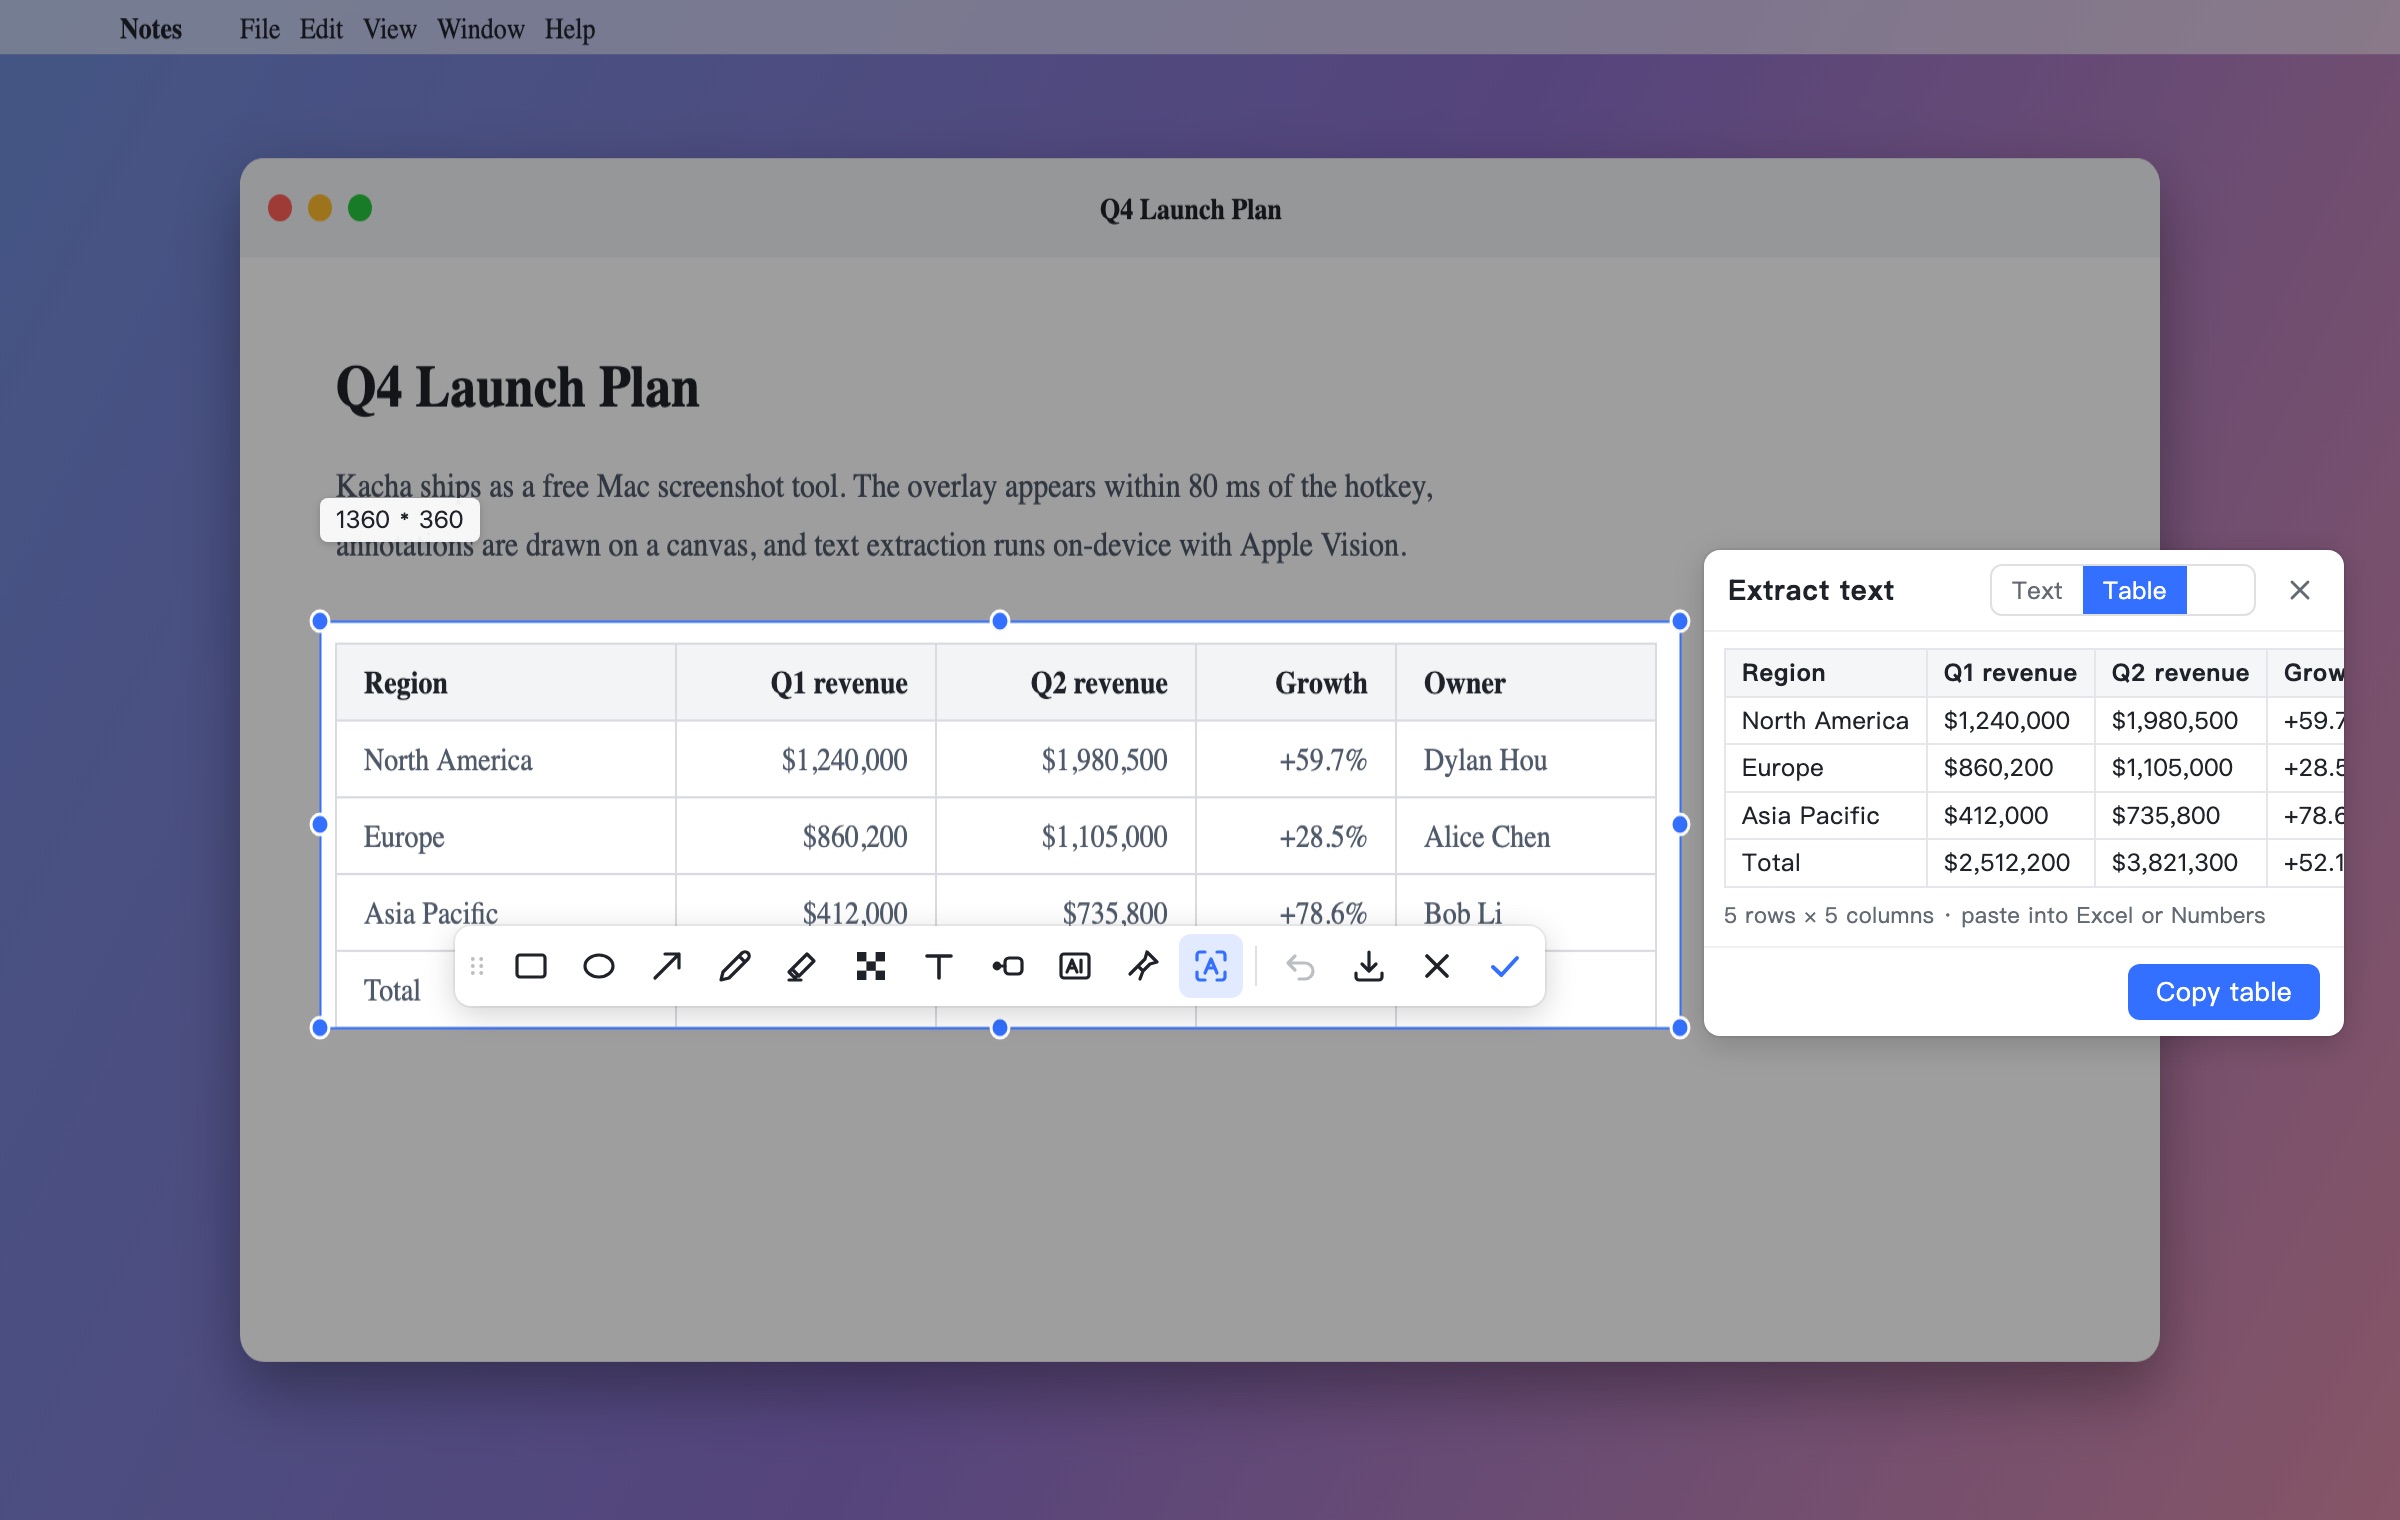Image resolution: width=2400 pixels, height=1520 pixels.
Task: Pick the callout label tool
Action: [1006, 966]
